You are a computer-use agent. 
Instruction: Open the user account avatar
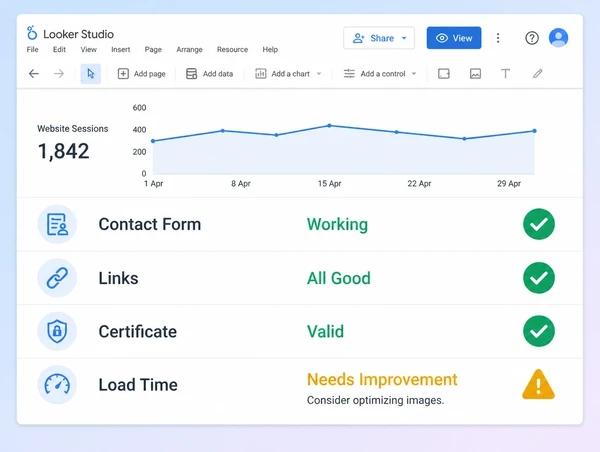point(558,38)
